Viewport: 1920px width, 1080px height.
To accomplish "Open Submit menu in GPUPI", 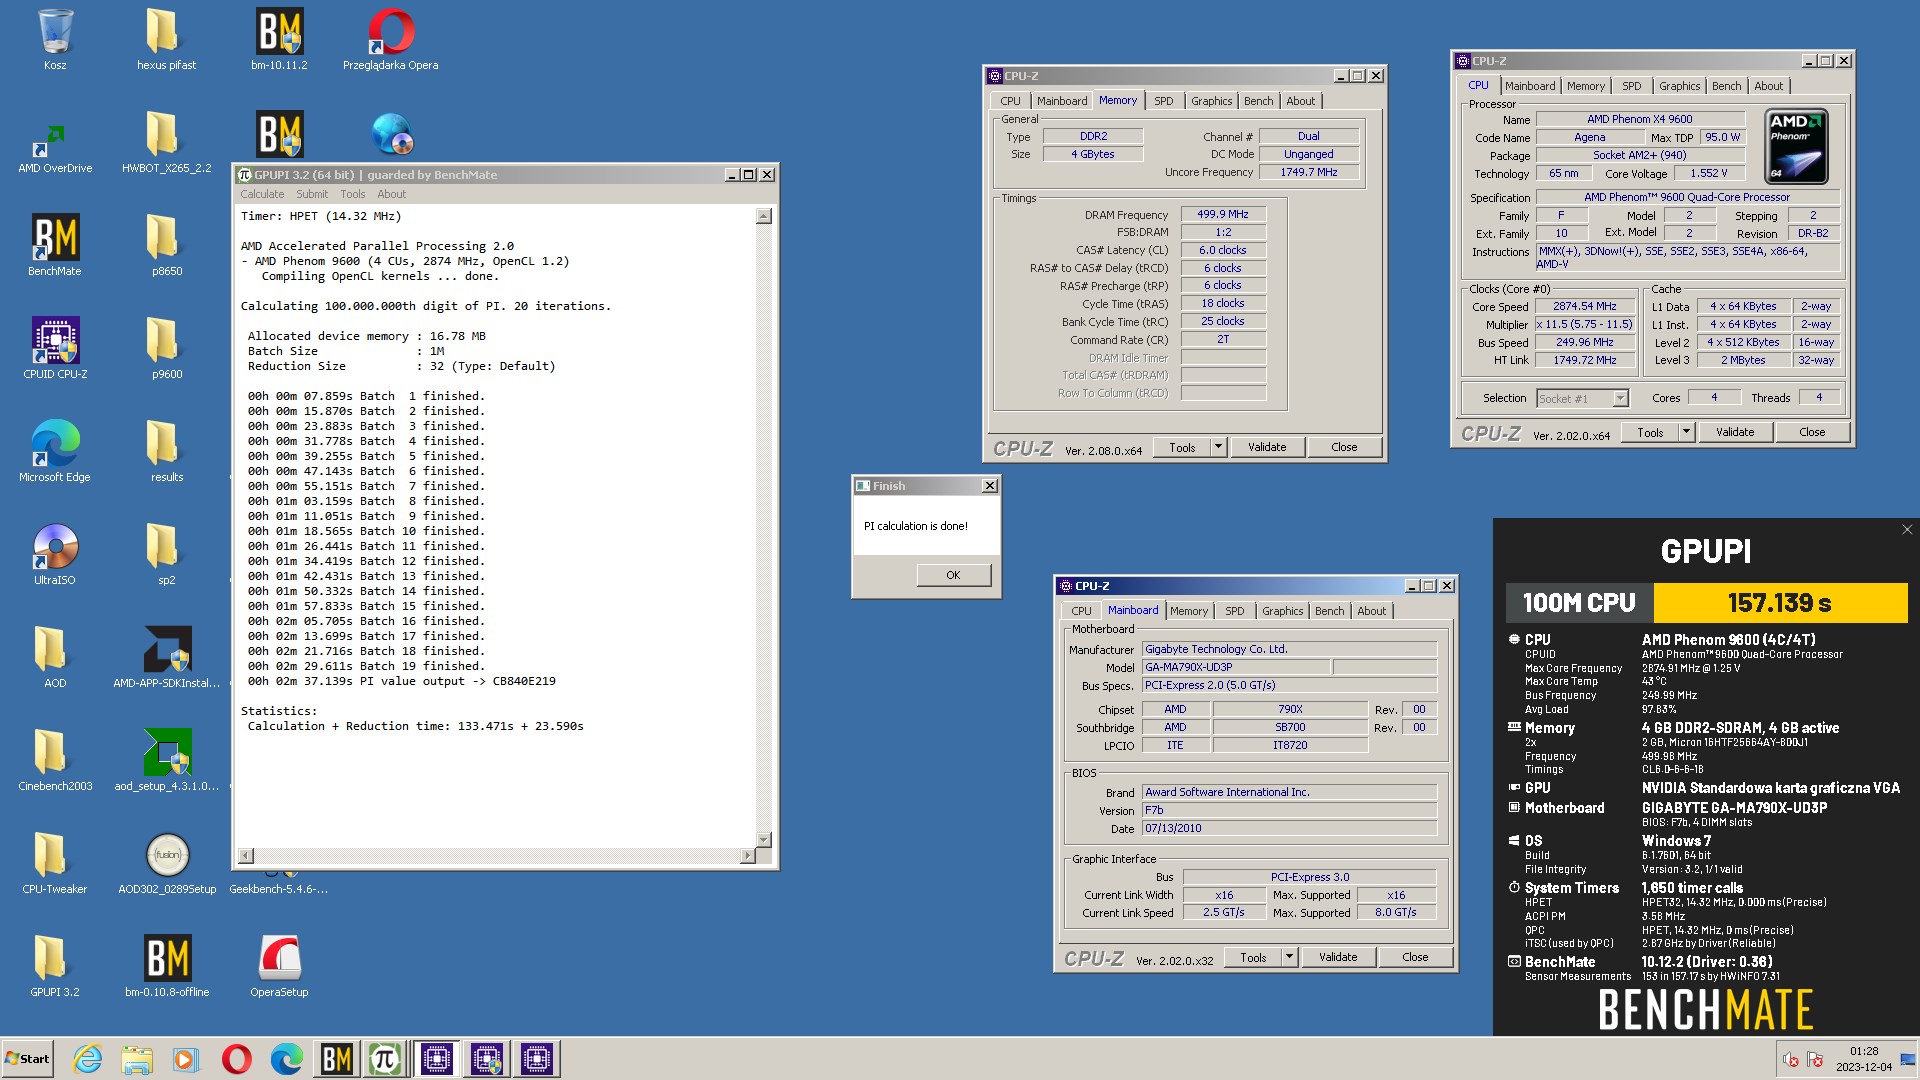I will coord(312,194).
